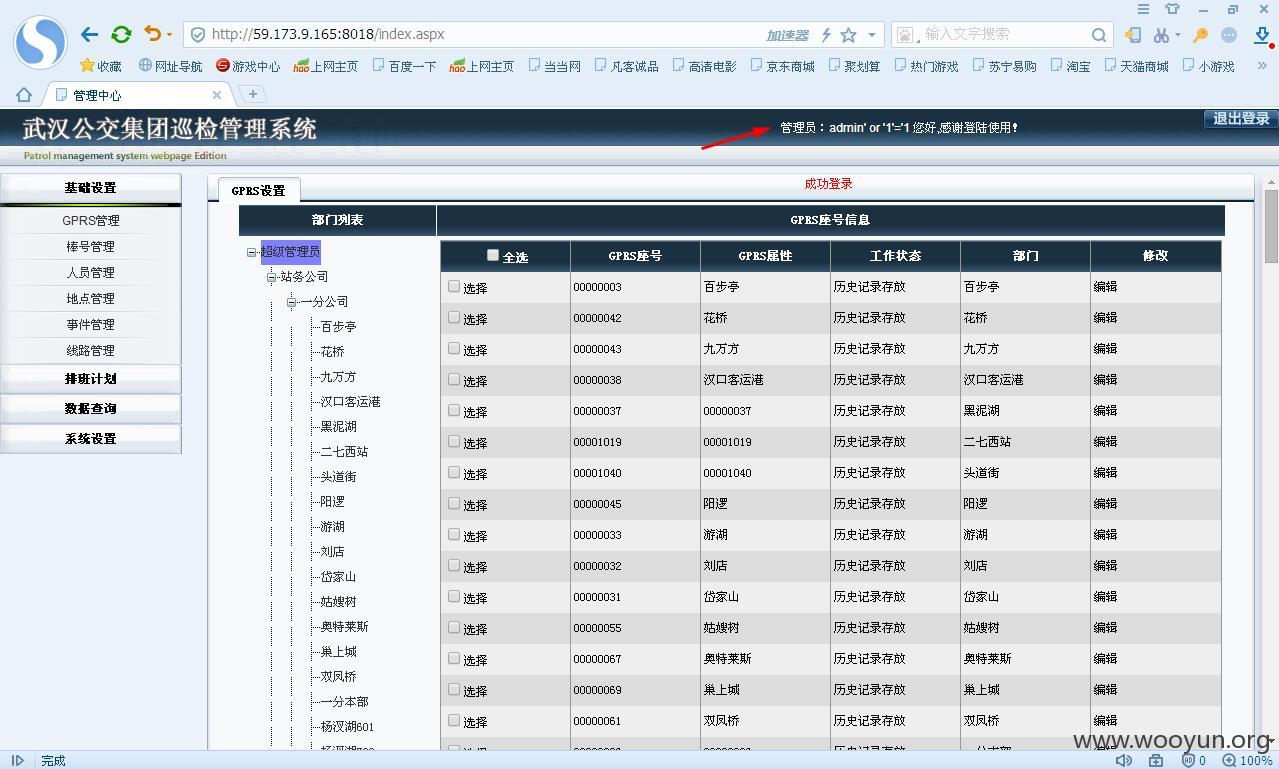This screenshot has height=769, width=1279.
Task: Open the 数据查询 menu section
Action: [x=90, y=409]
